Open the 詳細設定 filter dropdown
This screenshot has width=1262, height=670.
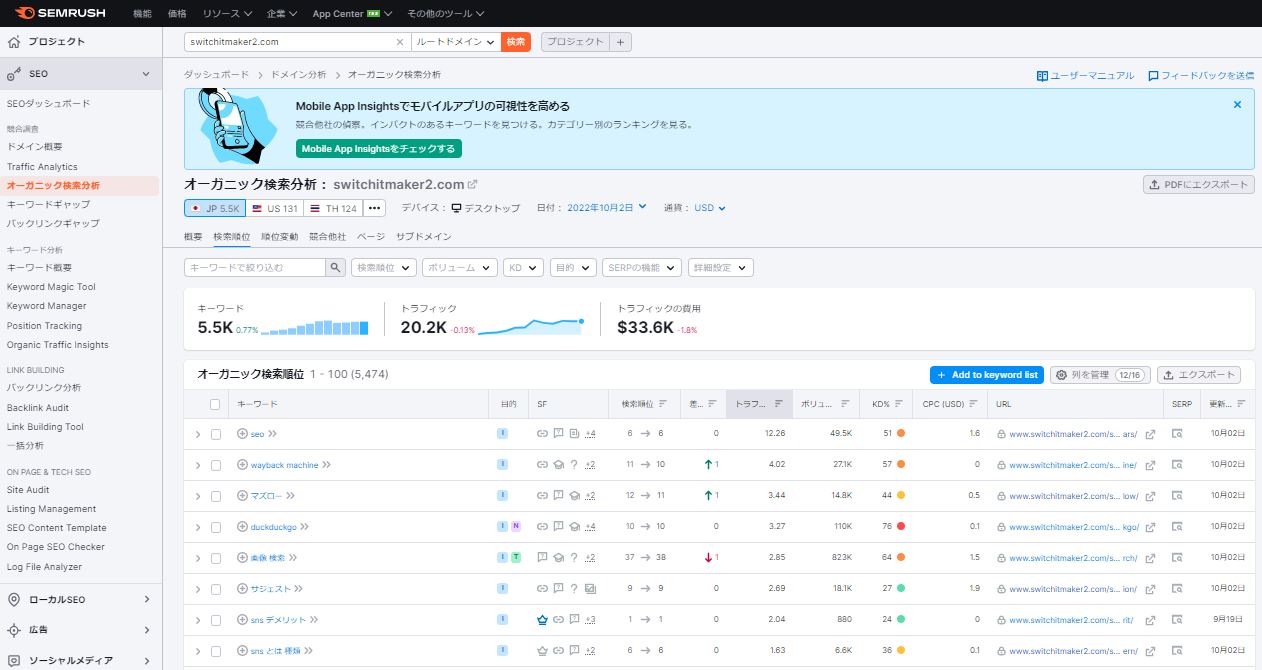tap(720, 268)
